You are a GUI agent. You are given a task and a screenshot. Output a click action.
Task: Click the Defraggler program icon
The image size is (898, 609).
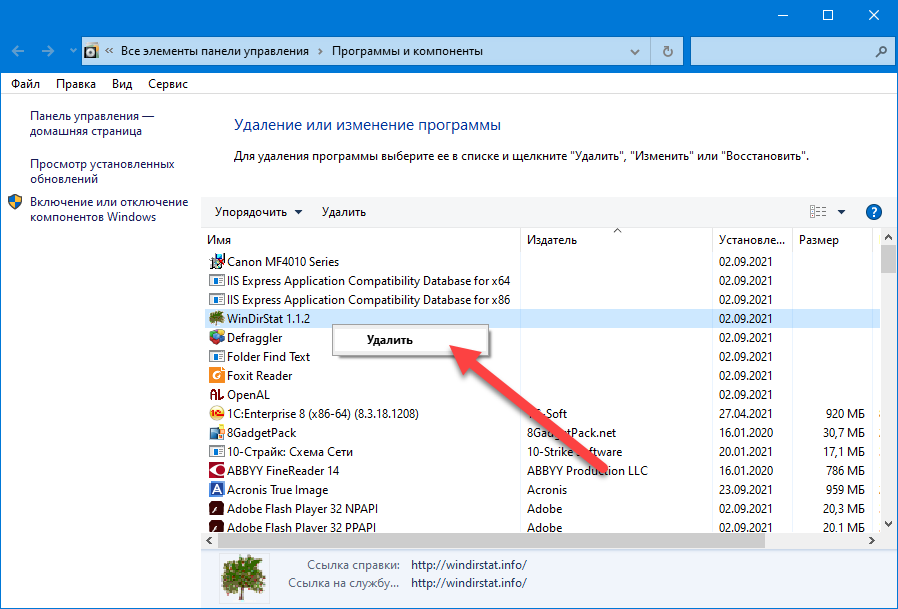click(x=216, y=337)
